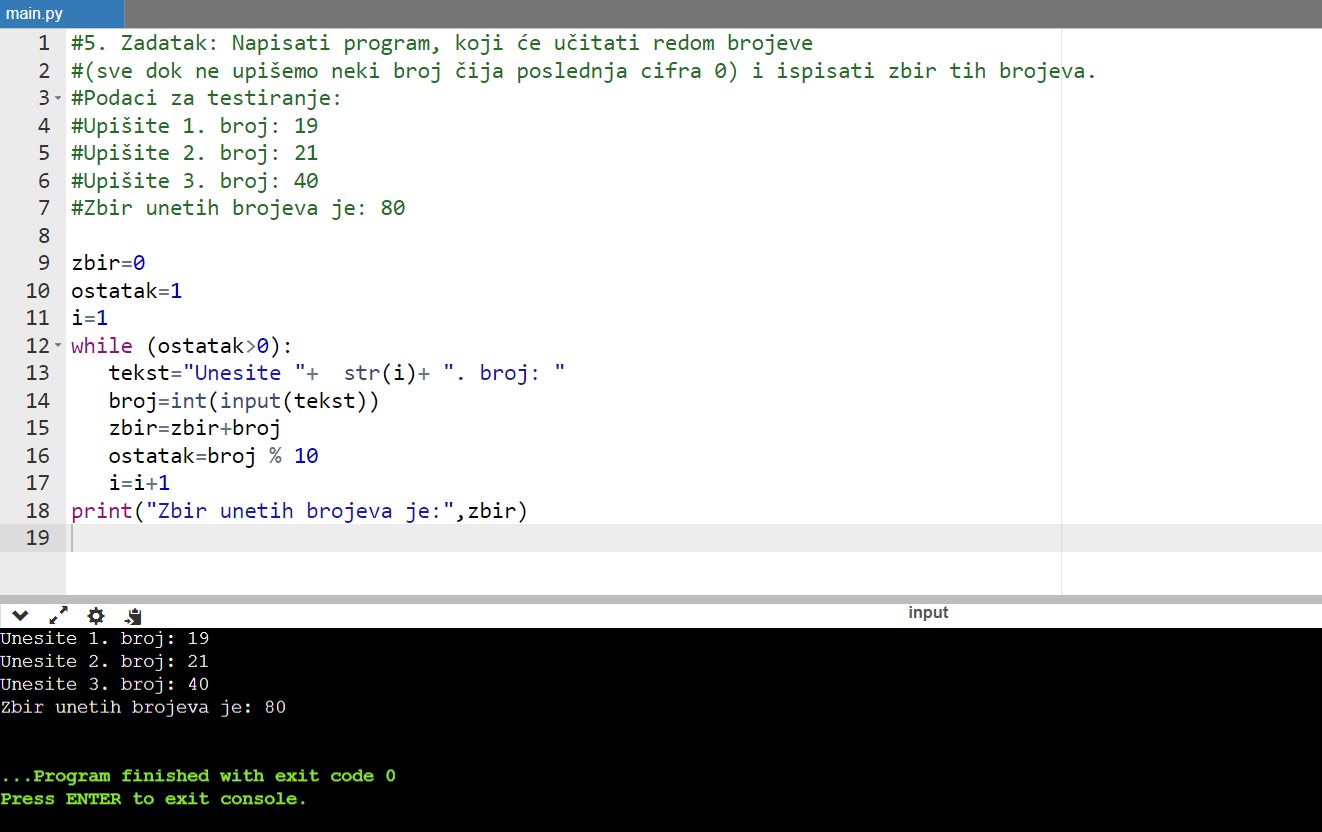Click the first comment line '#5. Zadatak'

(x=440, y=43)
